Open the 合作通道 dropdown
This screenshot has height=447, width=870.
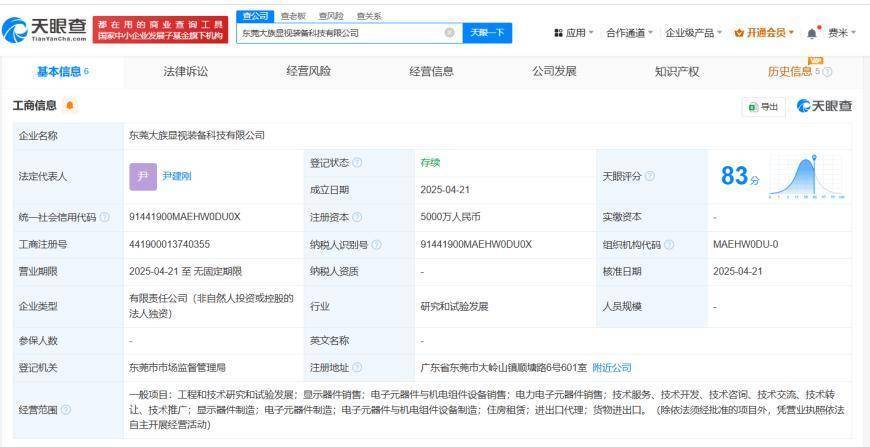coord(630,33)
